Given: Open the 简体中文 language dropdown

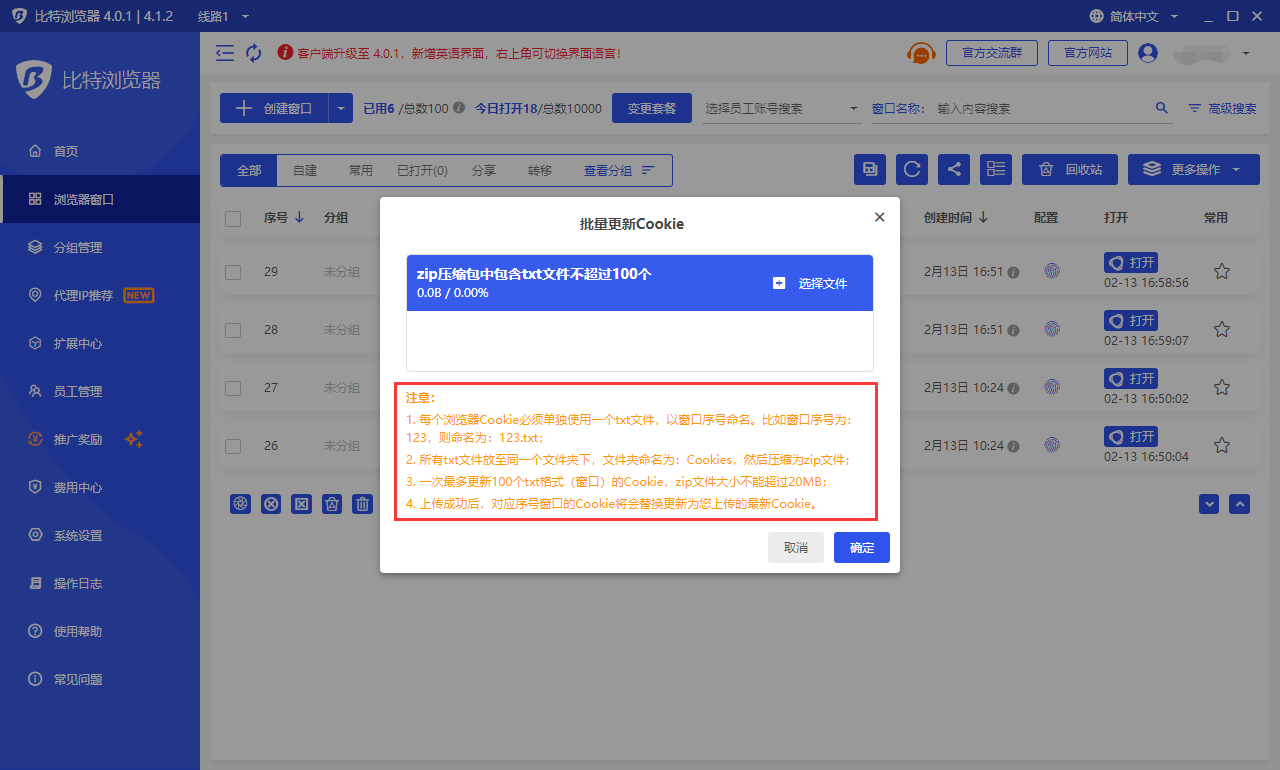Looking at the screenshot, I should pyautogui.click(x=1134, y=16).
